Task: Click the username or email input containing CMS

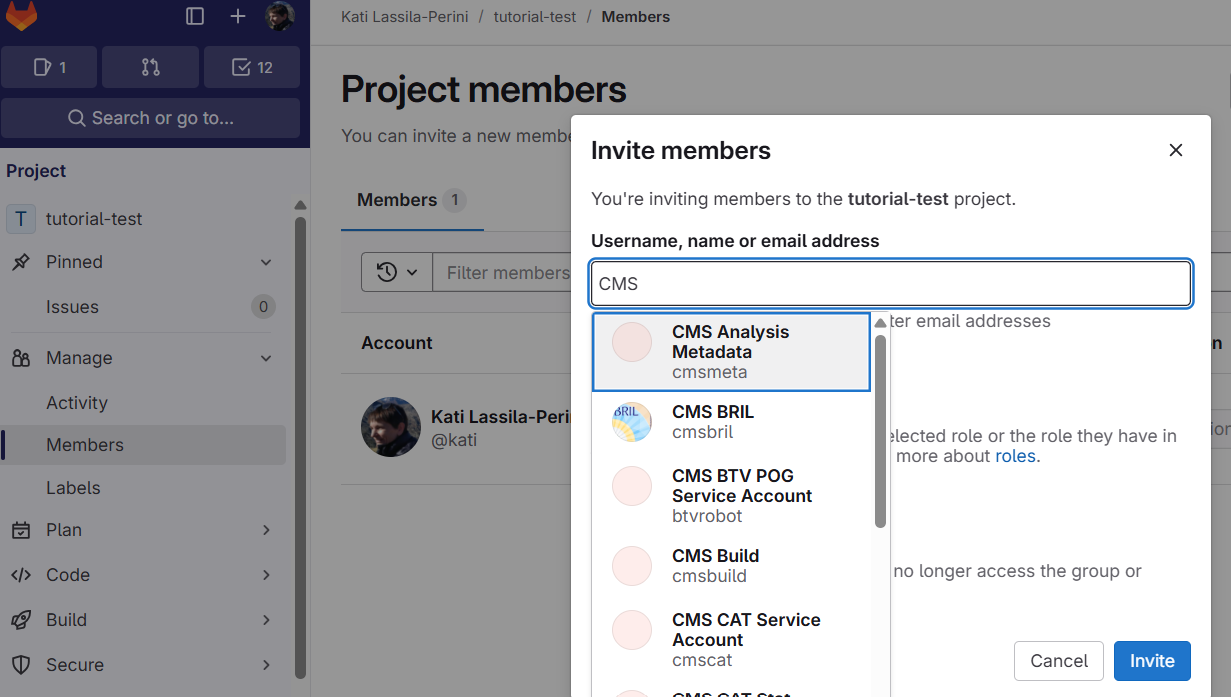Action: [891, 284]
